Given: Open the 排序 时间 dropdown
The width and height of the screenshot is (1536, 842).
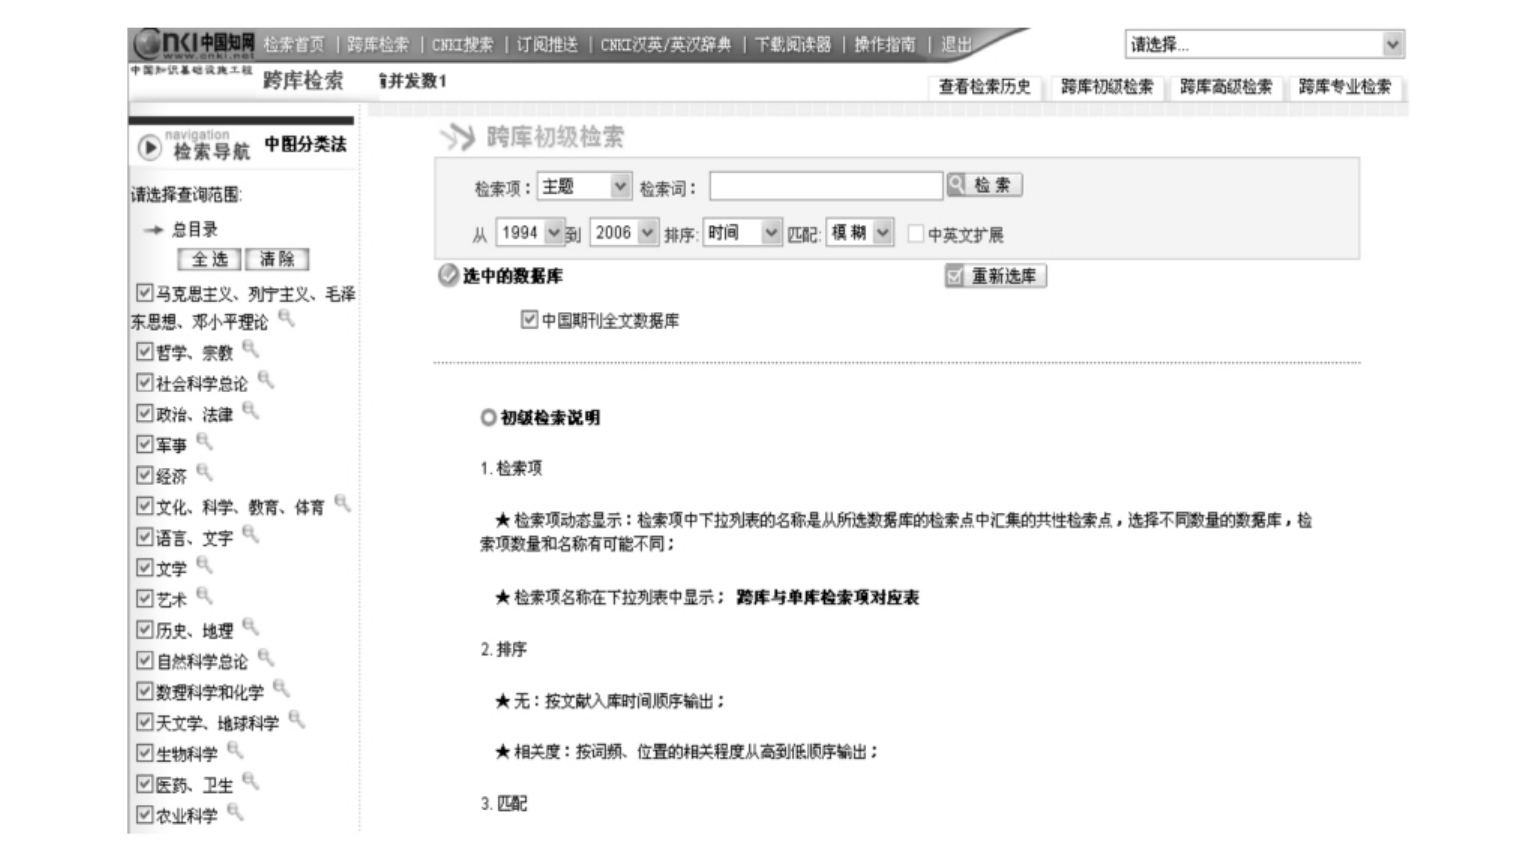Looking at the screenshot, I should pyautogui.click(x=742, y=233).
